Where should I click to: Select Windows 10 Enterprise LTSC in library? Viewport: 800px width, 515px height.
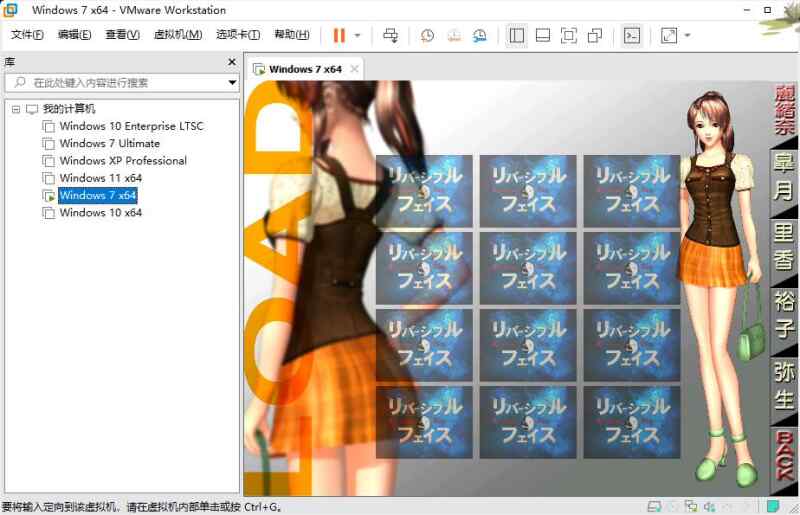pos(132,126)
